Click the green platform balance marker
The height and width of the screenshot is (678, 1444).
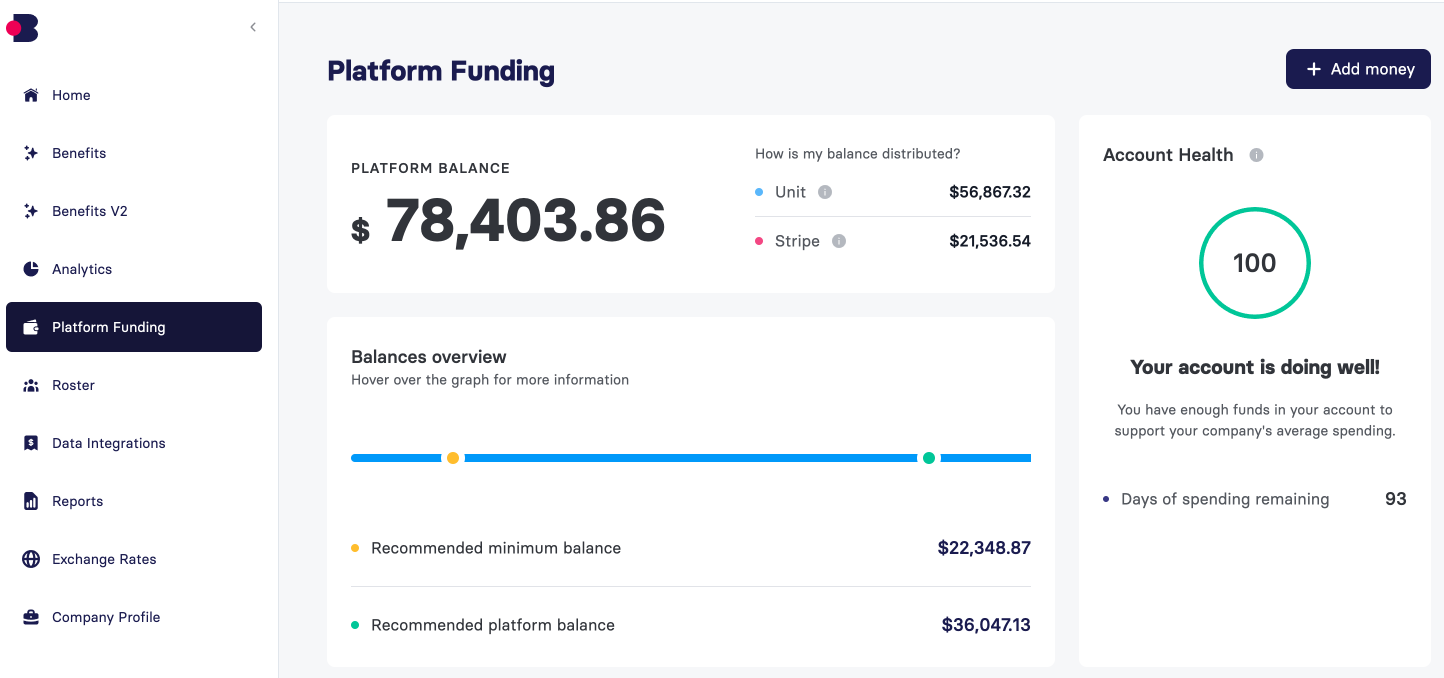coord(929,458)
